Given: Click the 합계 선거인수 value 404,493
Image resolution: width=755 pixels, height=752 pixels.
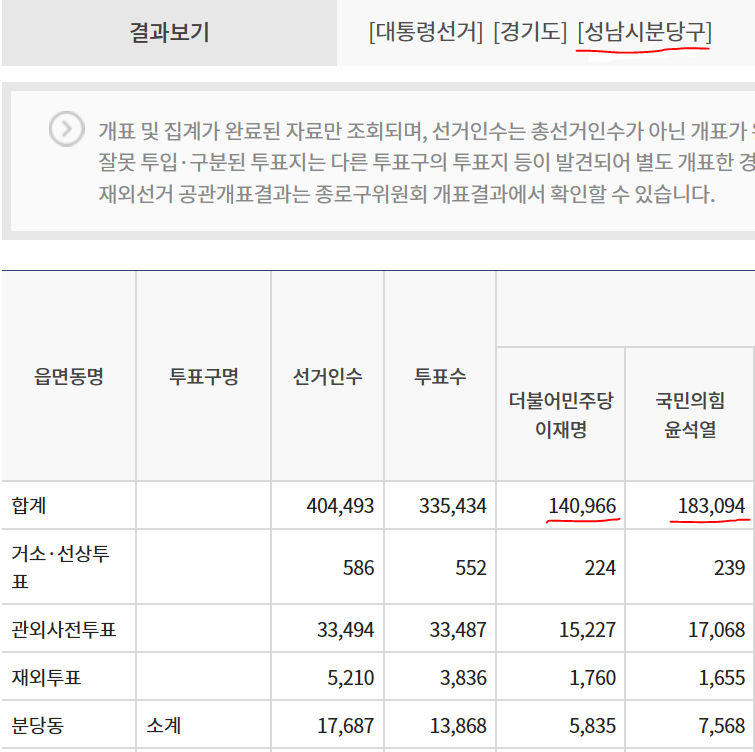Looking at the screenshot, I should click(340, 506).
